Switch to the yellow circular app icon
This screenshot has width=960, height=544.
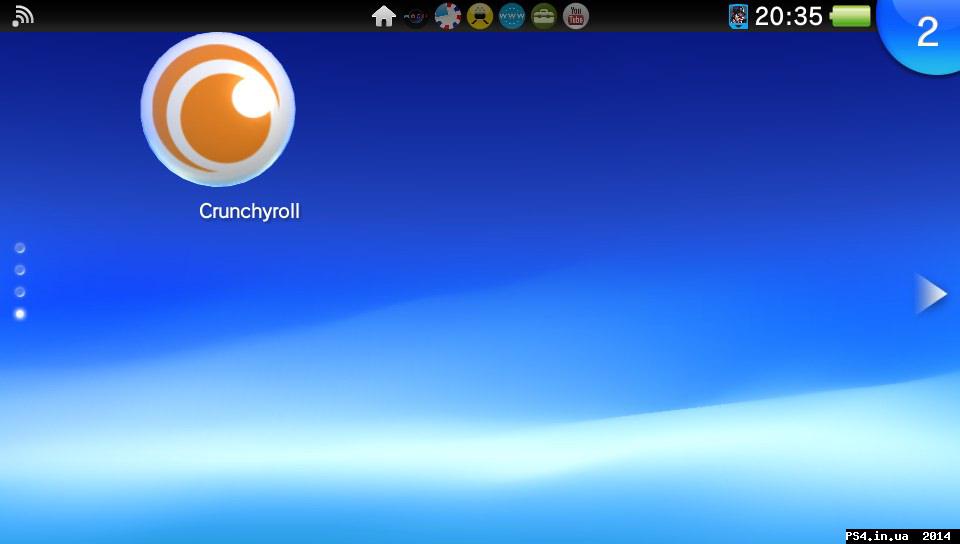[x=480, y=17]
